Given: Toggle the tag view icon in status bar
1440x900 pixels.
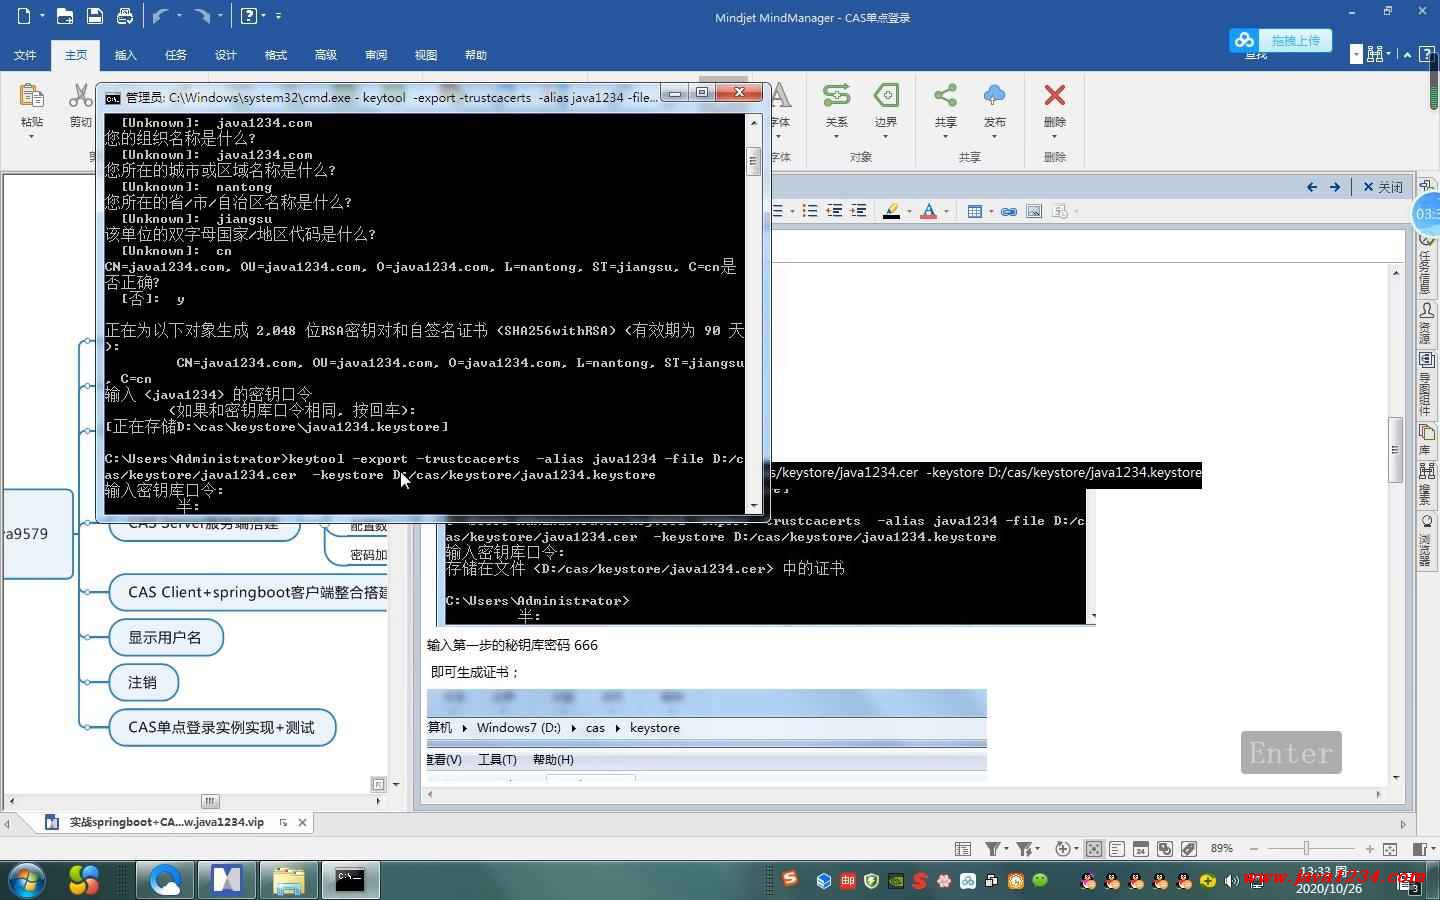Looking at the screenshot, I should point(1189,849).
